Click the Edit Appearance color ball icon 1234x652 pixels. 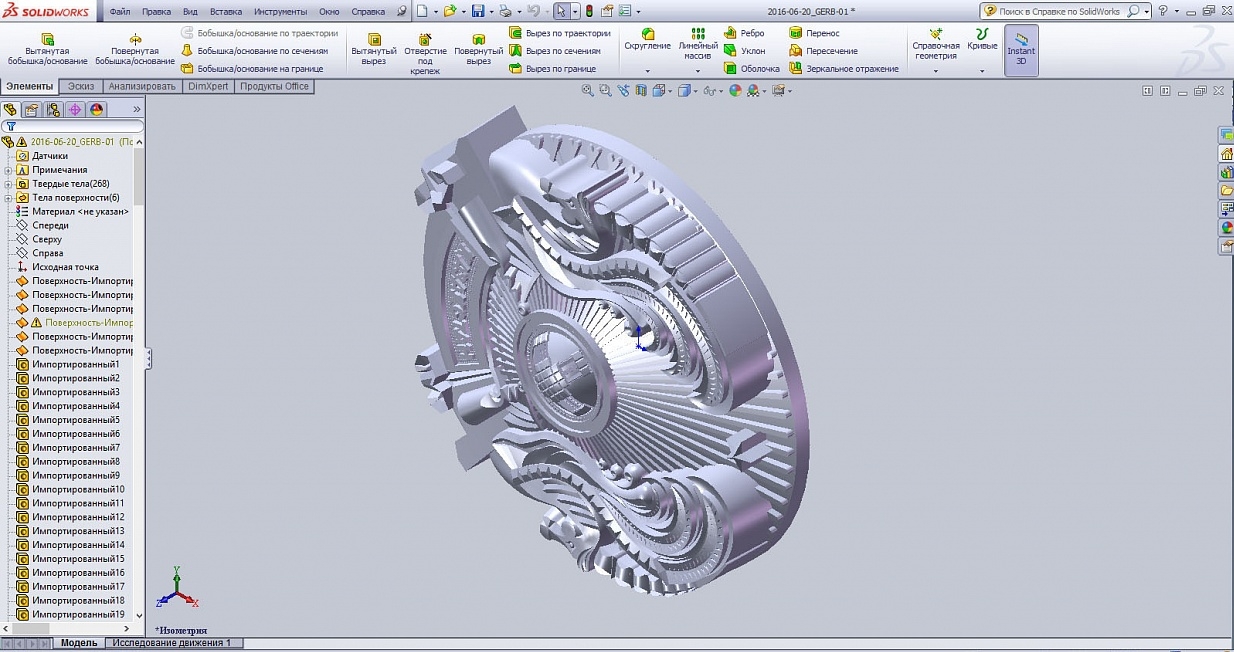[735, 91]
